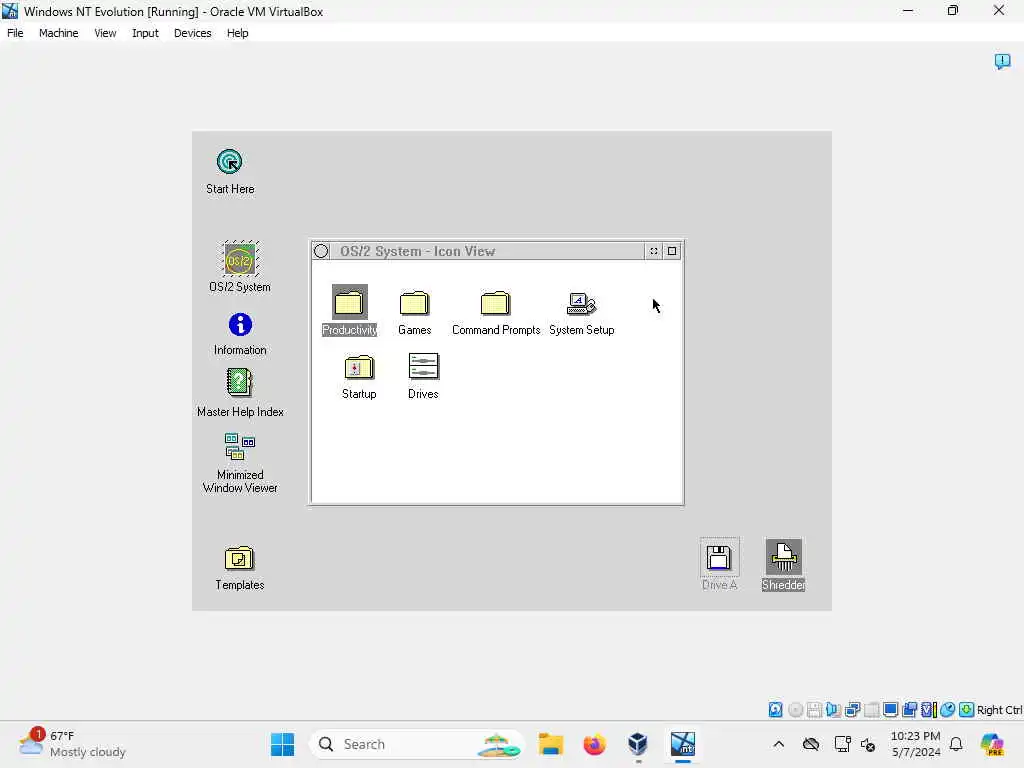Click the Right Ctrl host key indicator

(x=999, y=710)
